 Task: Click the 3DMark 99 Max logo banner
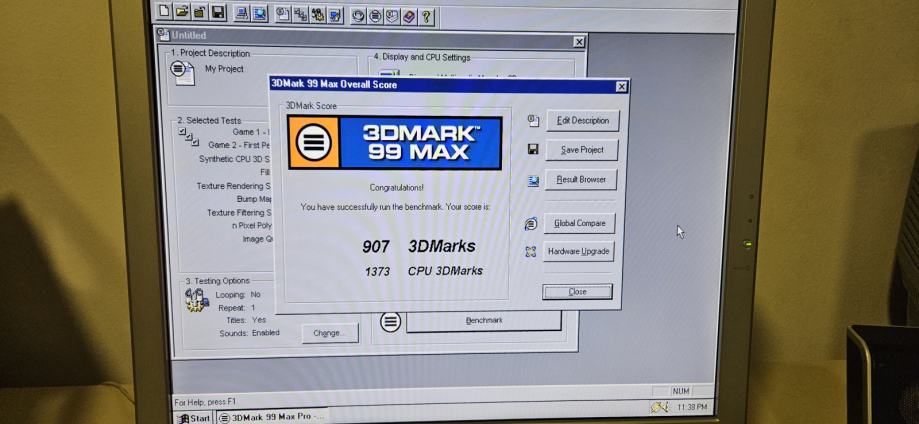click(x=394, y=143)
